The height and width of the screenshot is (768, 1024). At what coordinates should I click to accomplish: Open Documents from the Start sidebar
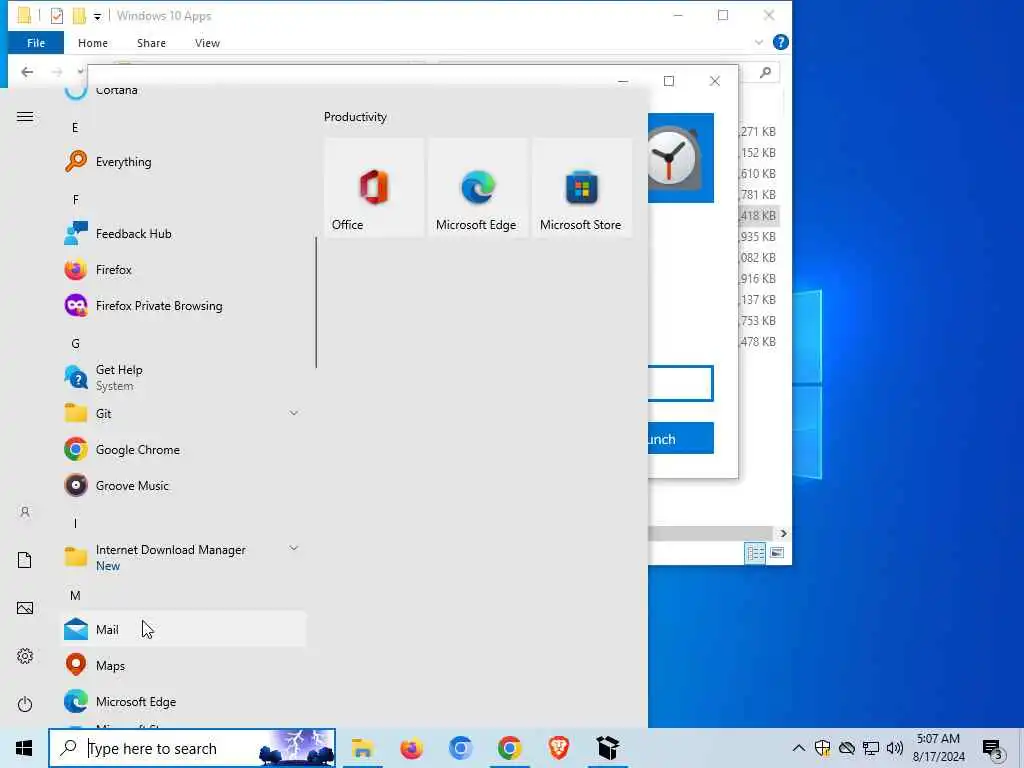25,560
